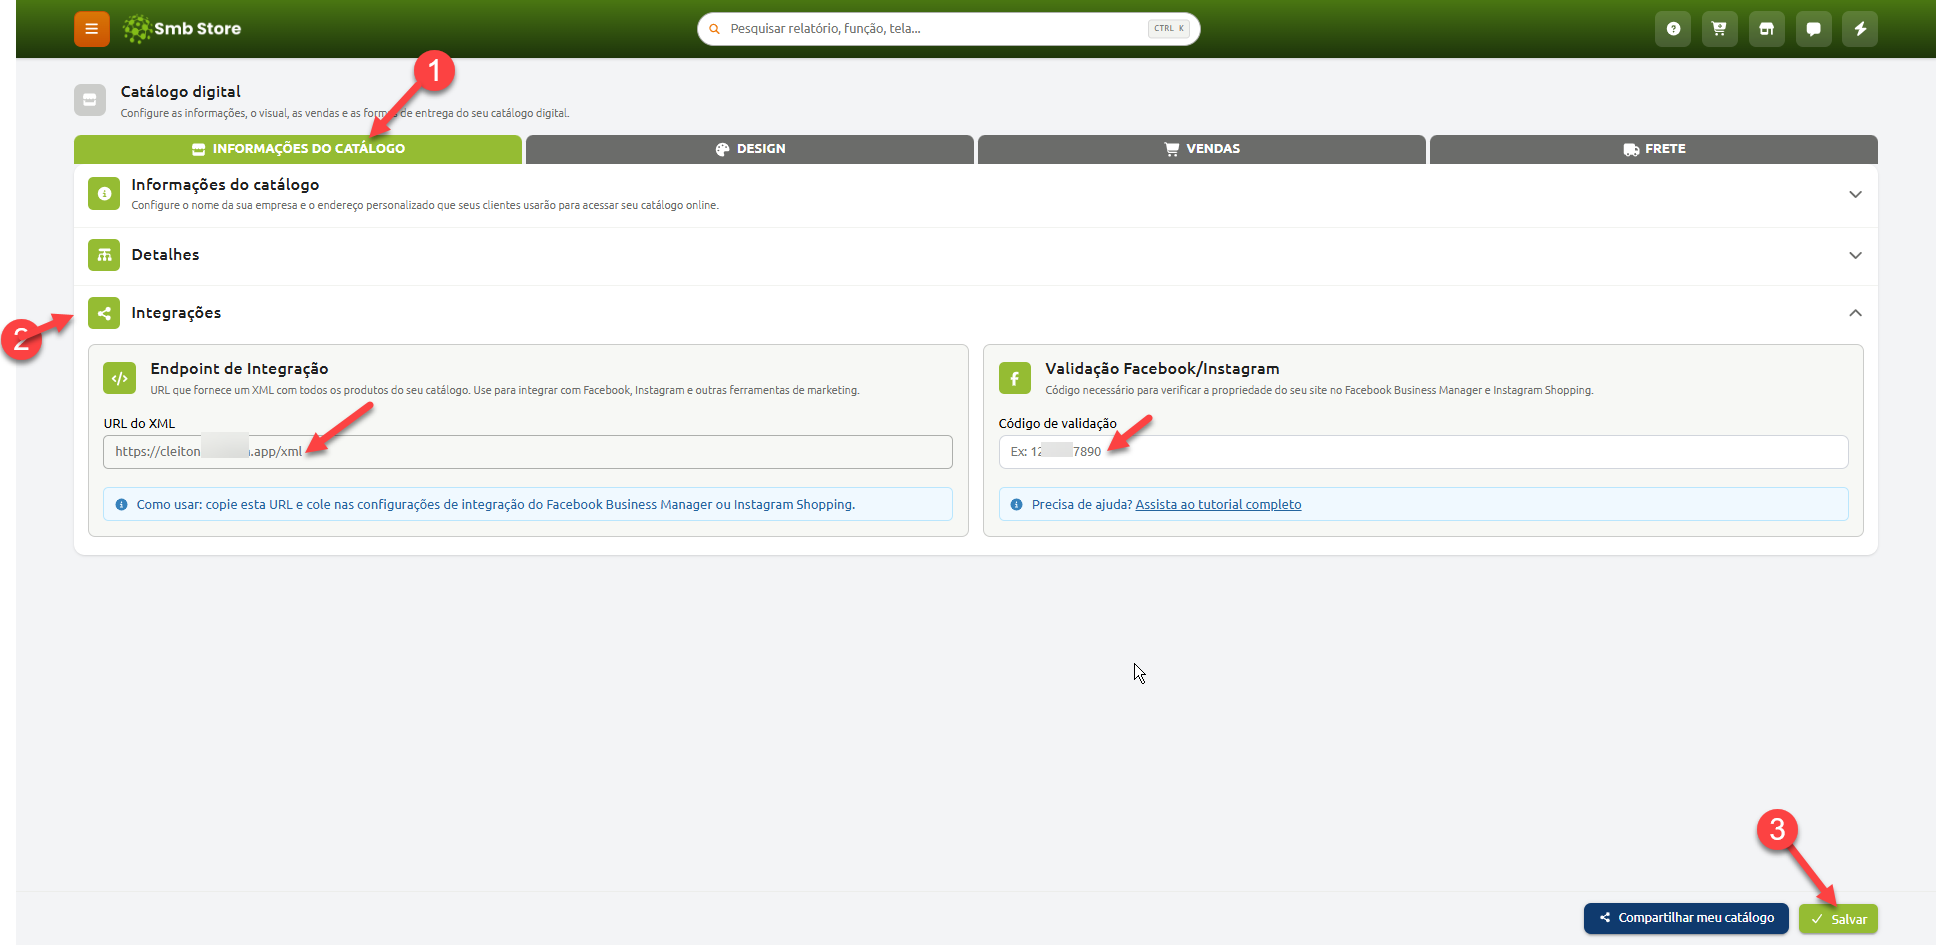Screen dimensions: 1936x945
Task: Click the Facebook validation icon
Action: (x=1015, y=378)
